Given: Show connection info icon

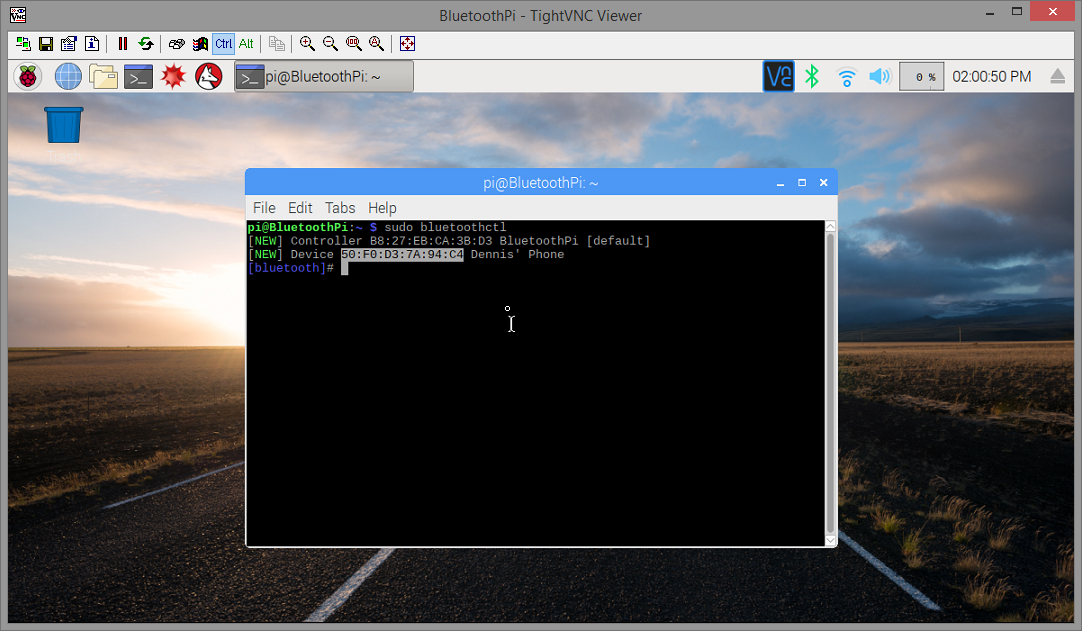Looking at the screenshot, I should [x=92, y=43].
